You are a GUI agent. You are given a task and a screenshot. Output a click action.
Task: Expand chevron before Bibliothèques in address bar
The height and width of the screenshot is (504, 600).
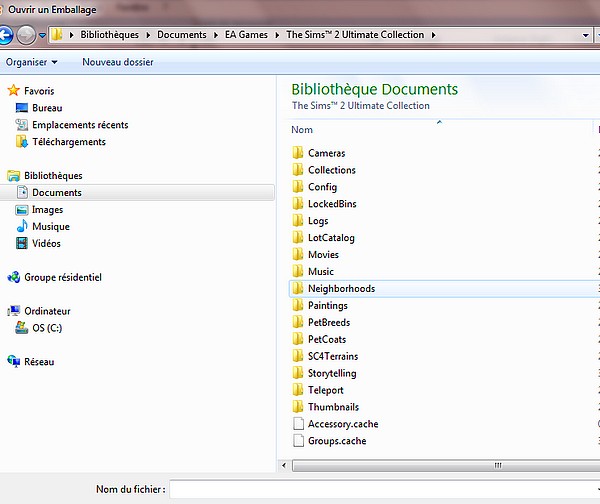(x=71, y=35)
